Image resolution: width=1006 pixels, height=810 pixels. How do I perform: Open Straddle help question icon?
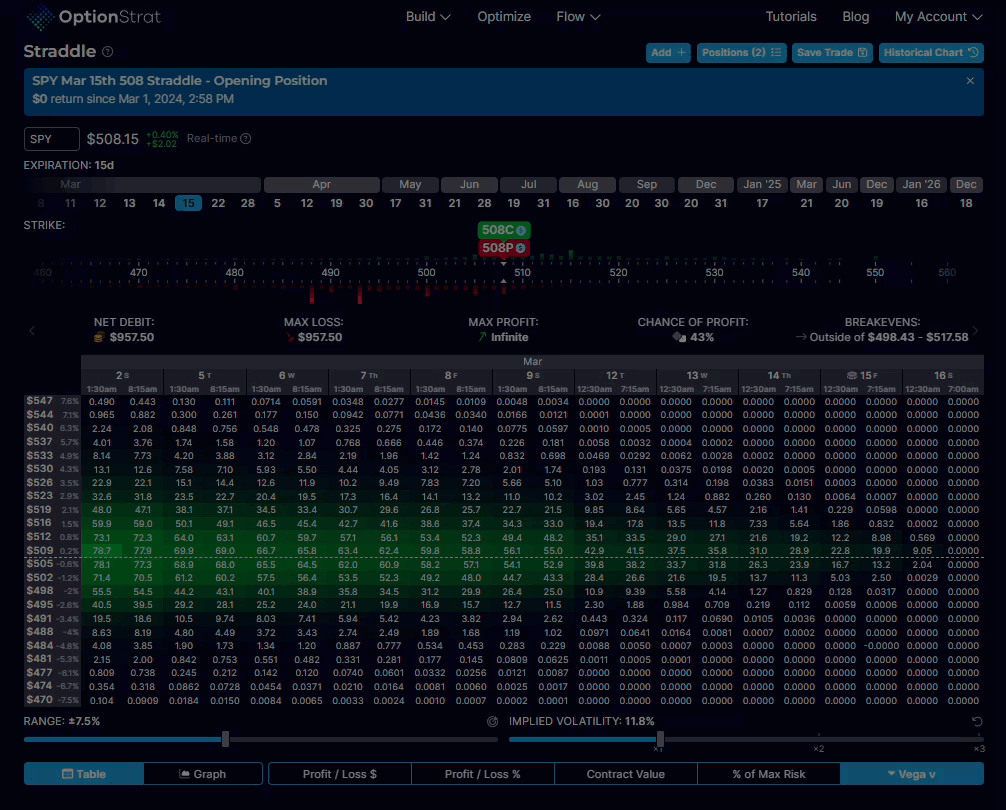pos(108,52)
